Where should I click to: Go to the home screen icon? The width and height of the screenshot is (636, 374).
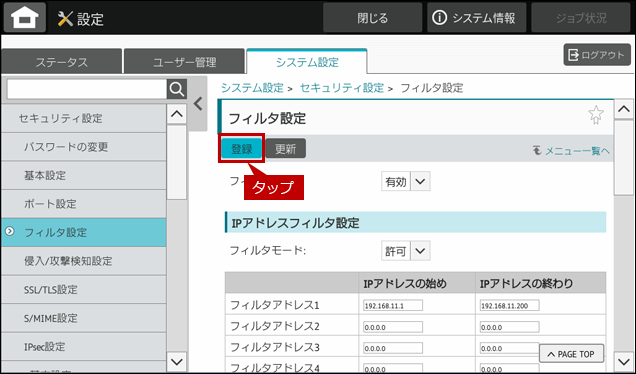pos(25,17)
